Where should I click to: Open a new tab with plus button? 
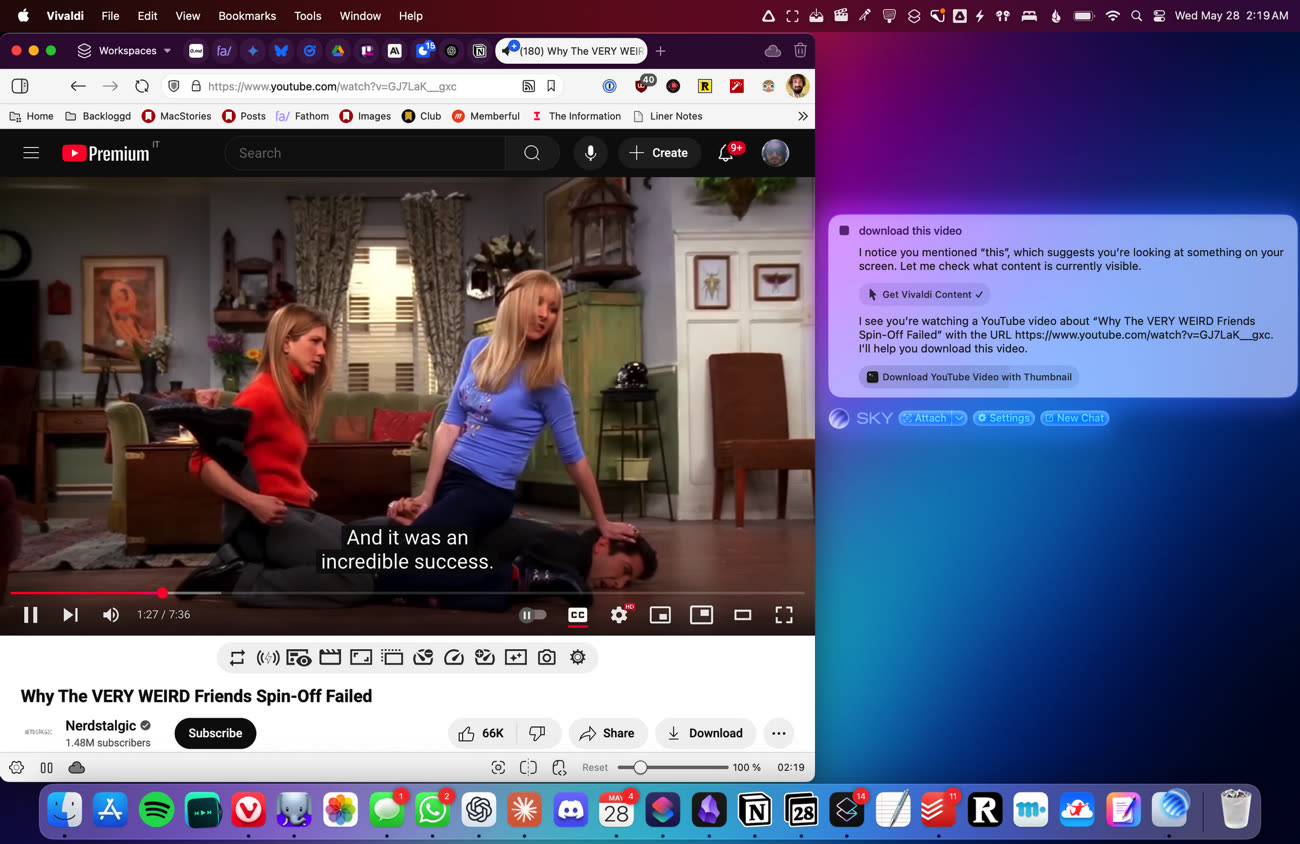pos(660,50)
